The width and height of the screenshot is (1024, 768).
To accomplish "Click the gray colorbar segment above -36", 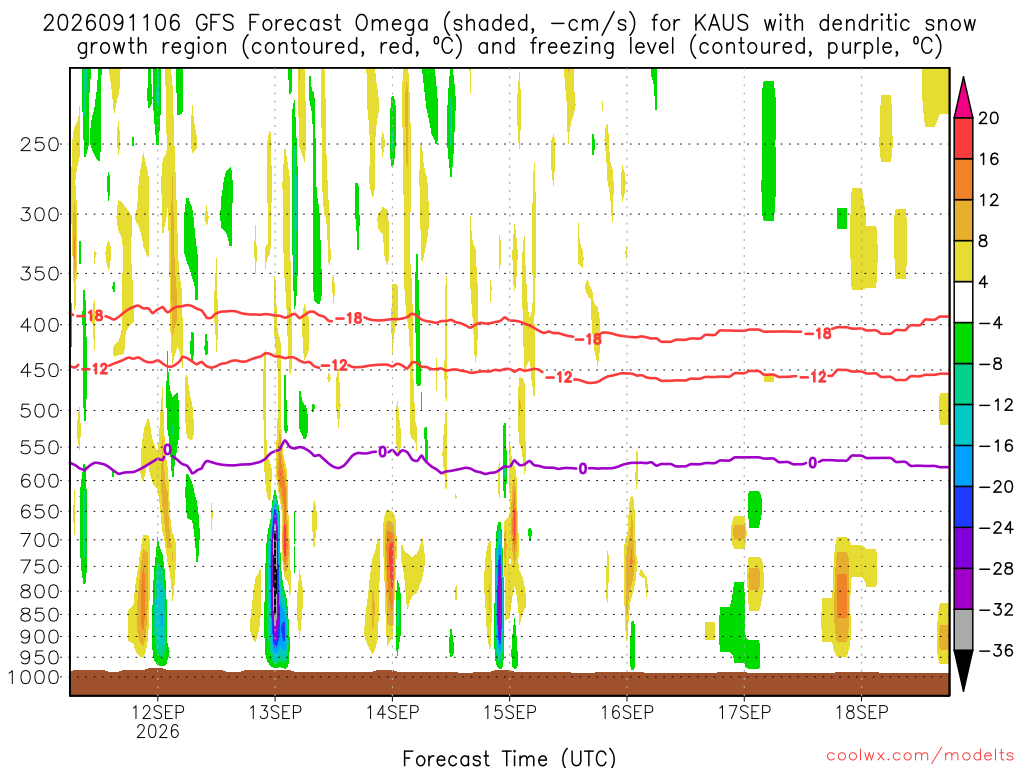I will (x=963, y=630).
